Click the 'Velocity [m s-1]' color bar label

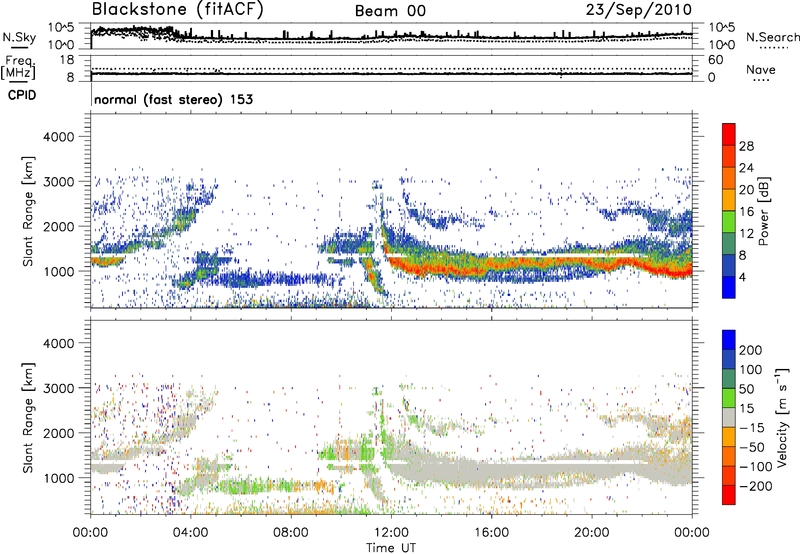pyautogui.click(x=783, y=417)
